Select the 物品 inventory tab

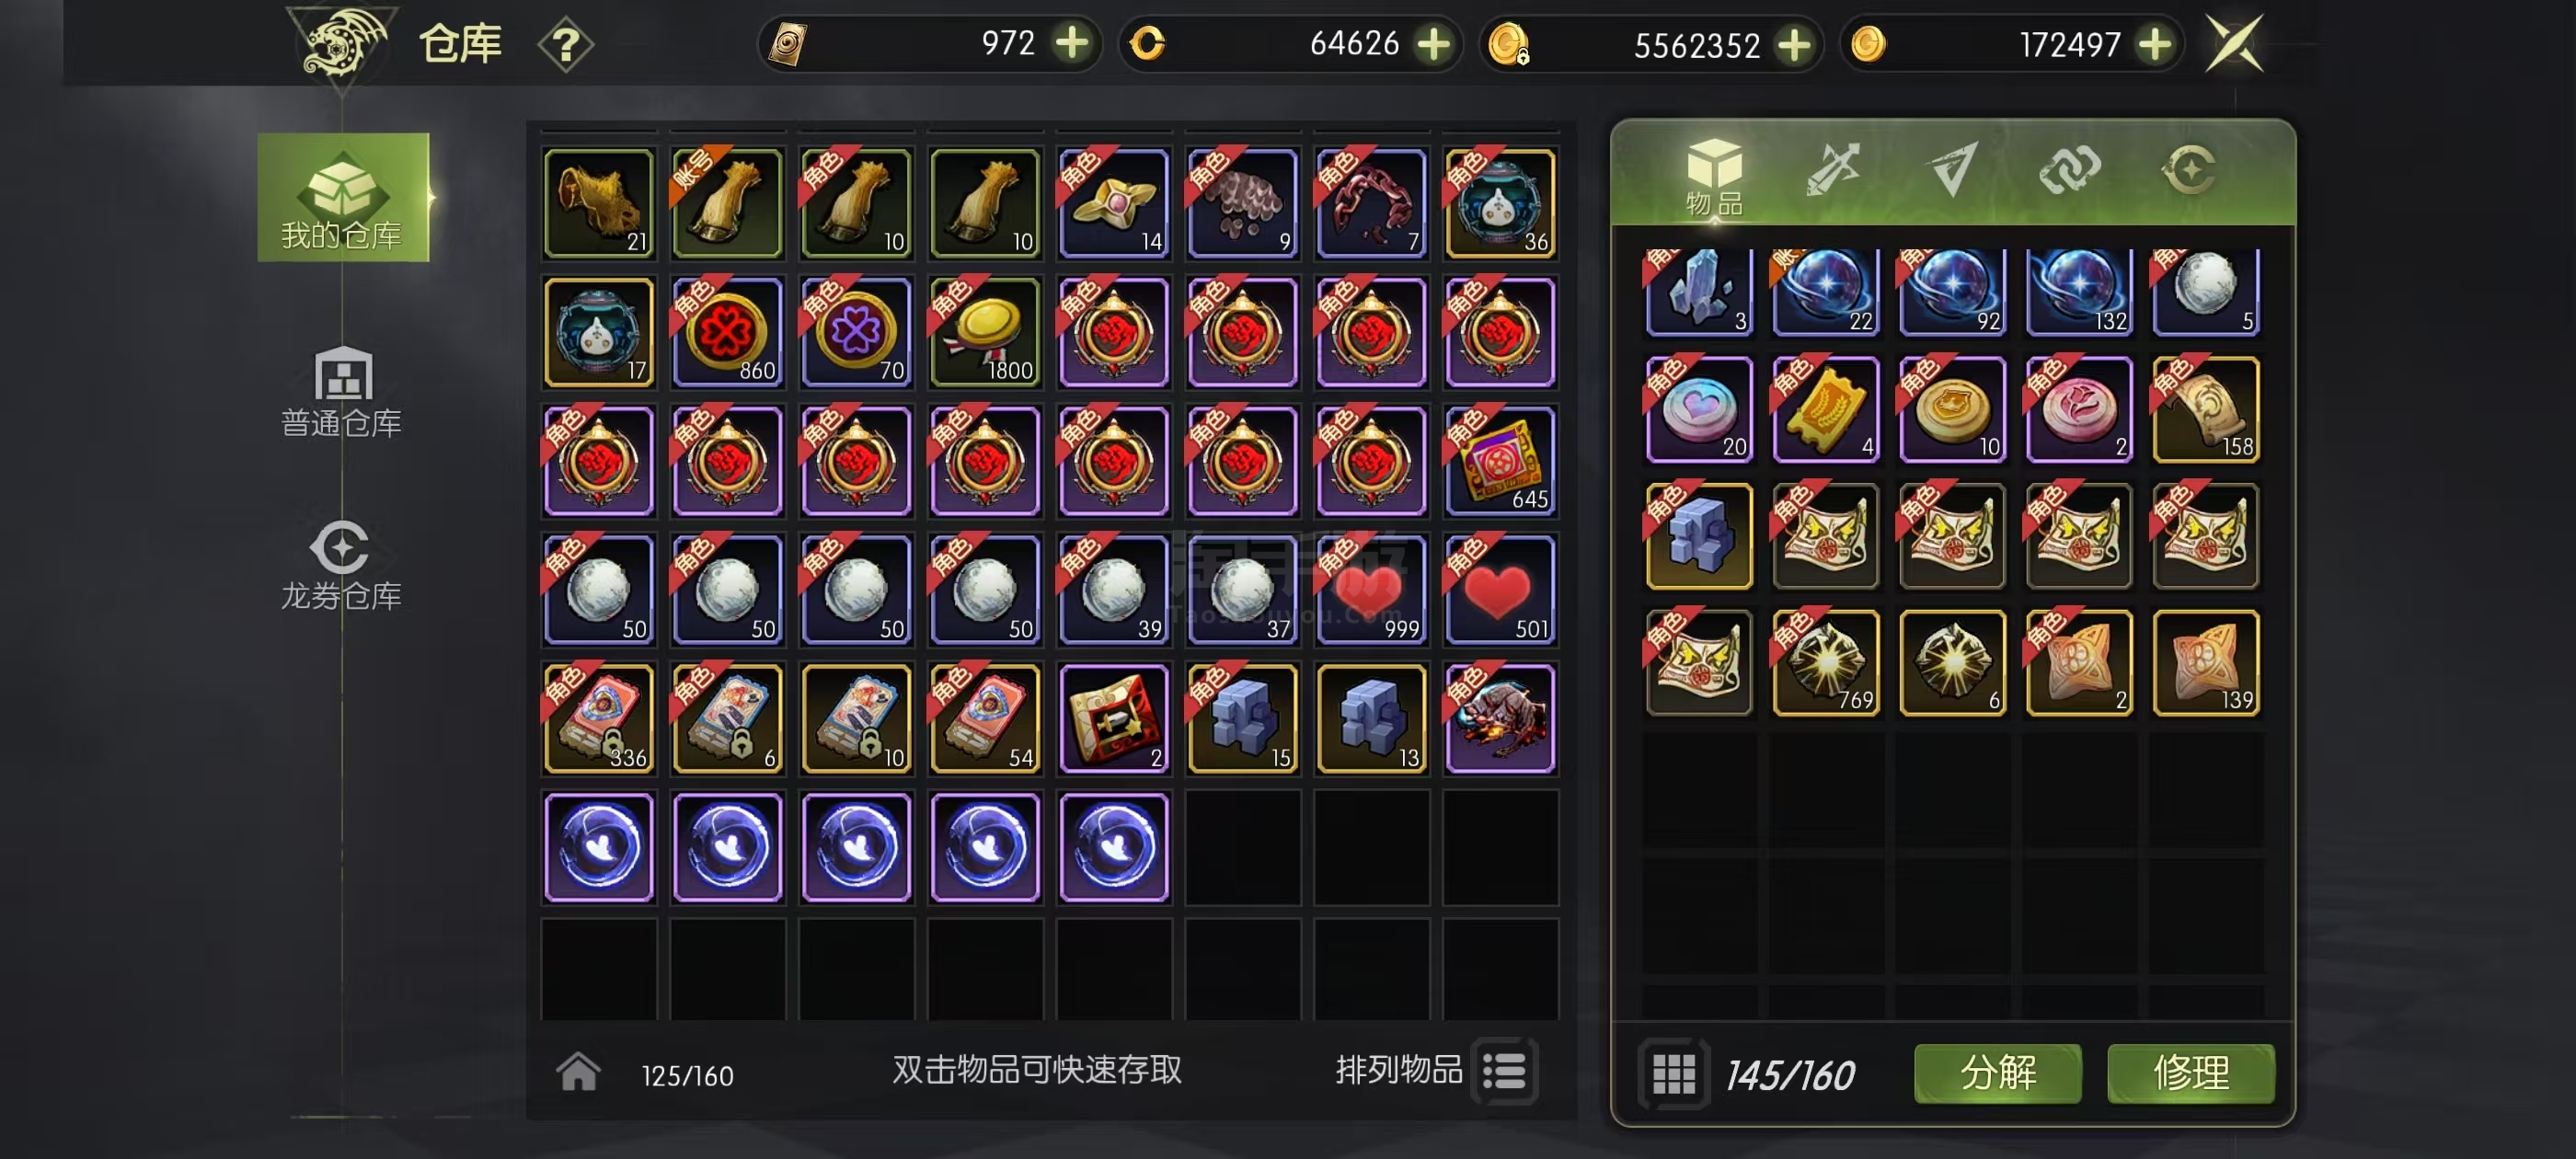click(1714, 177)
